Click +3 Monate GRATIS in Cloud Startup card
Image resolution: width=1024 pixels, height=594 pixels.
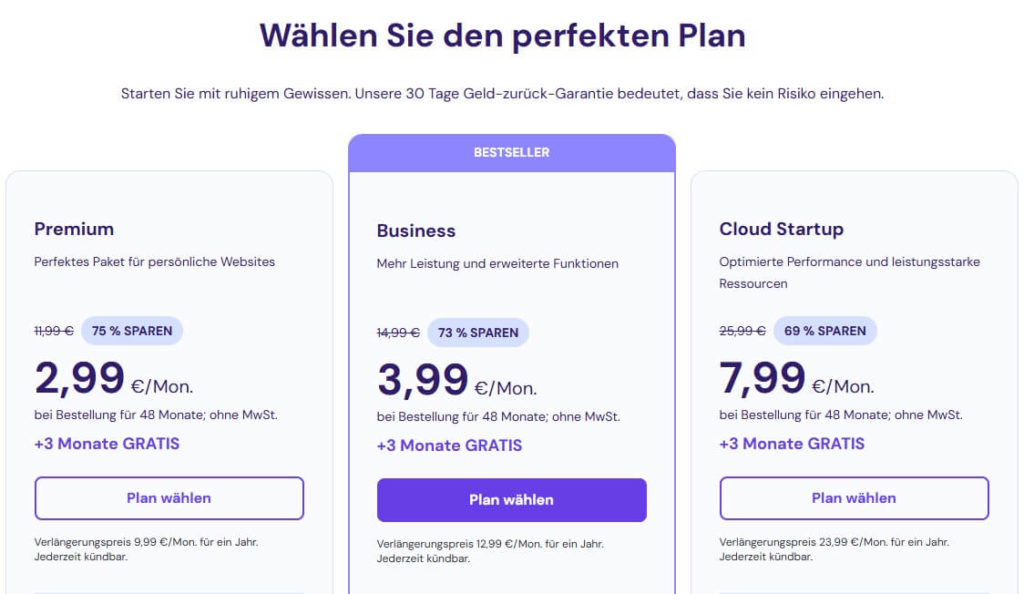pyautogui.click(x=792, y=443)
